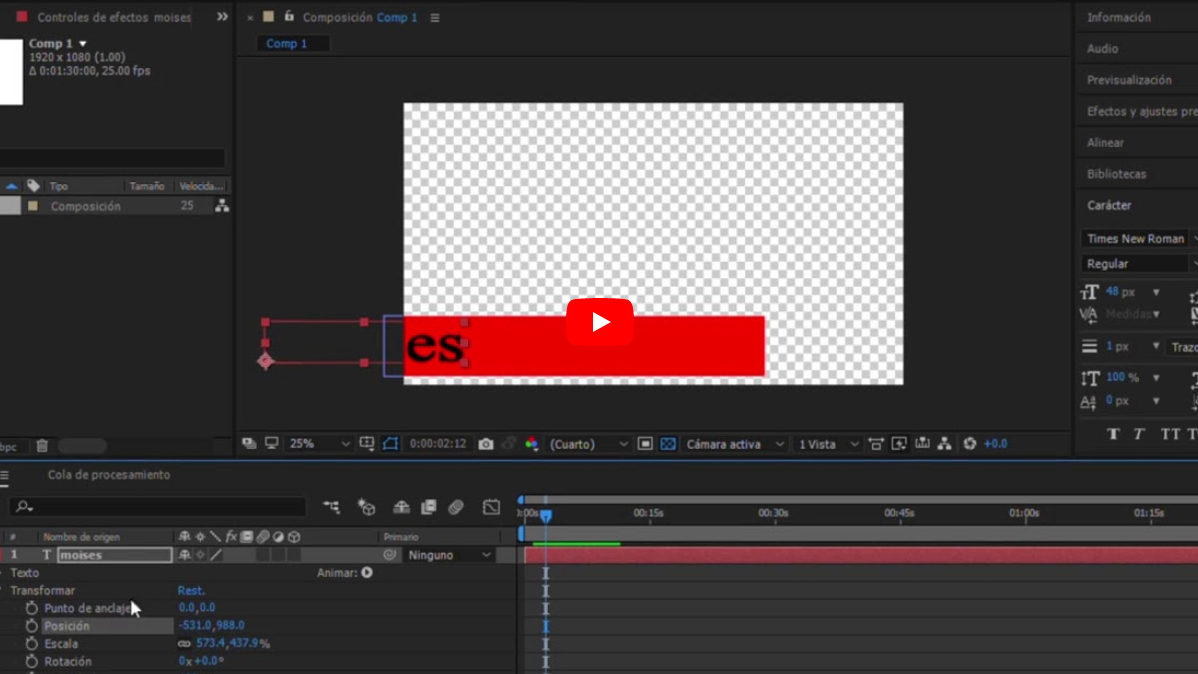Expand the Información panel
1198x674 pixels.
pos(1119,17)
